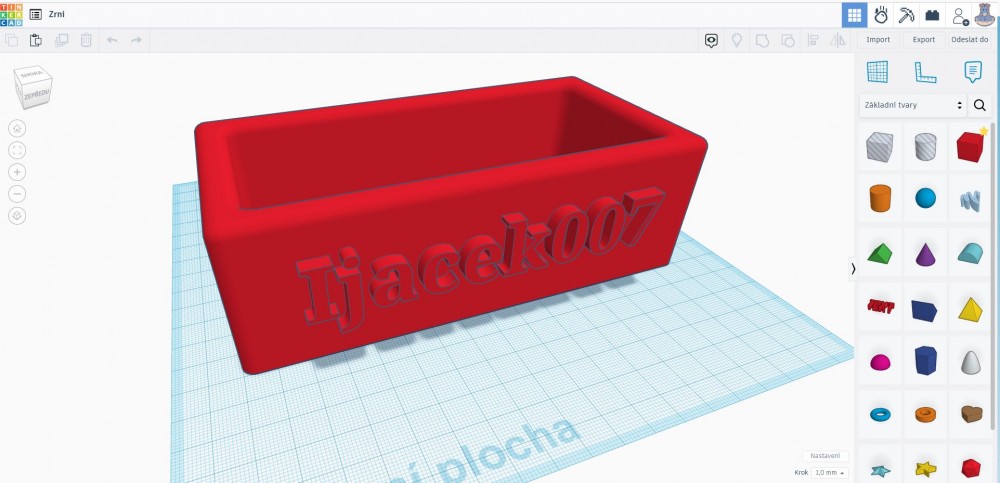Screen dimensions: 1000x483
Task: Click the Import button
Action: point(878,40)
